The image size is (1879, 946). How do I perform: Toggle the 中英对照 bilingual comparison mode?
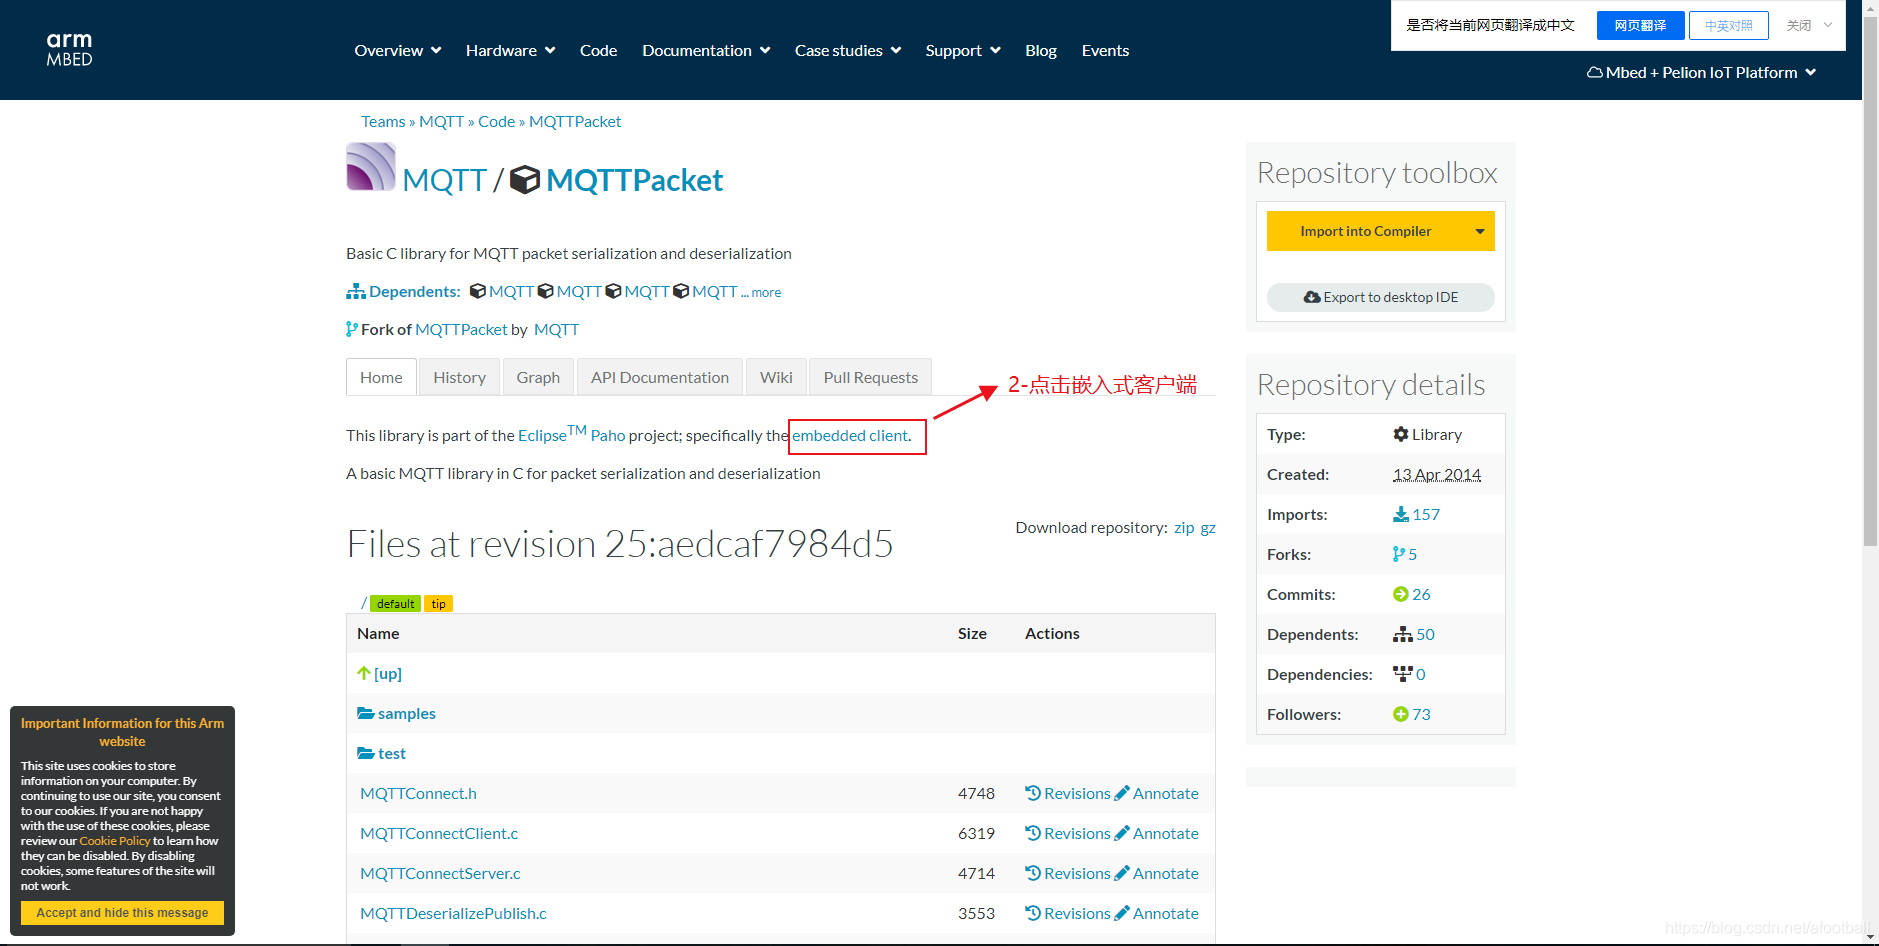[1727, 25]
